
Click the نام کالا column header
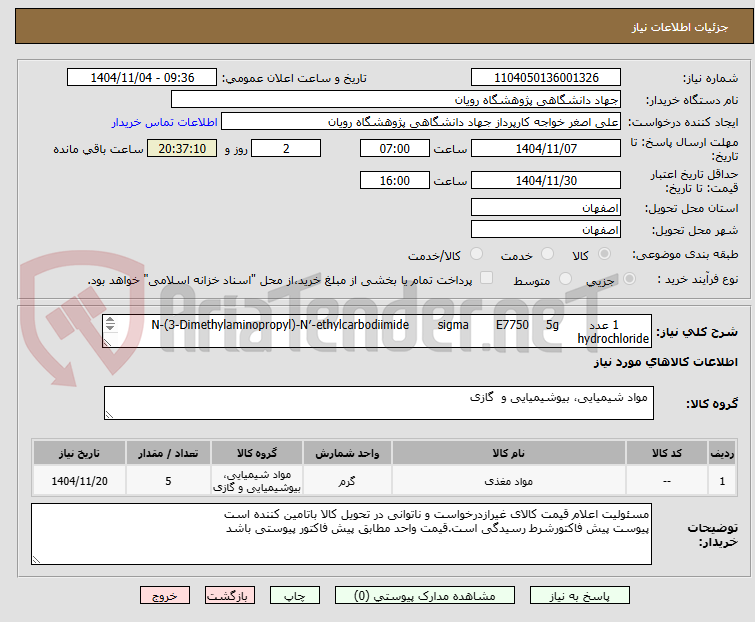pyautogui.click(x=508, y=453)
